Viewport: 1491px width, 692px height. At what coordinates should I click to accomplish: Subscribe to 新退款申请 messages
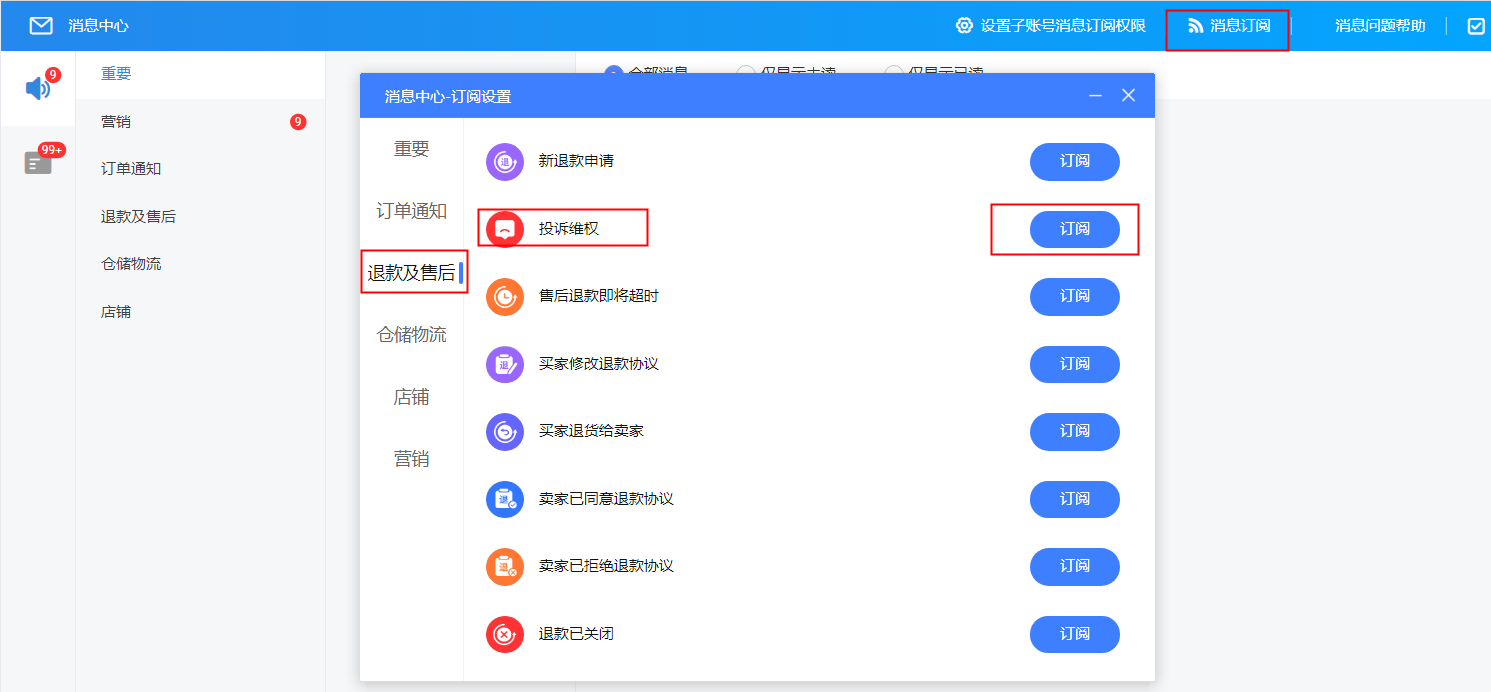click(x=1075, y=162)
